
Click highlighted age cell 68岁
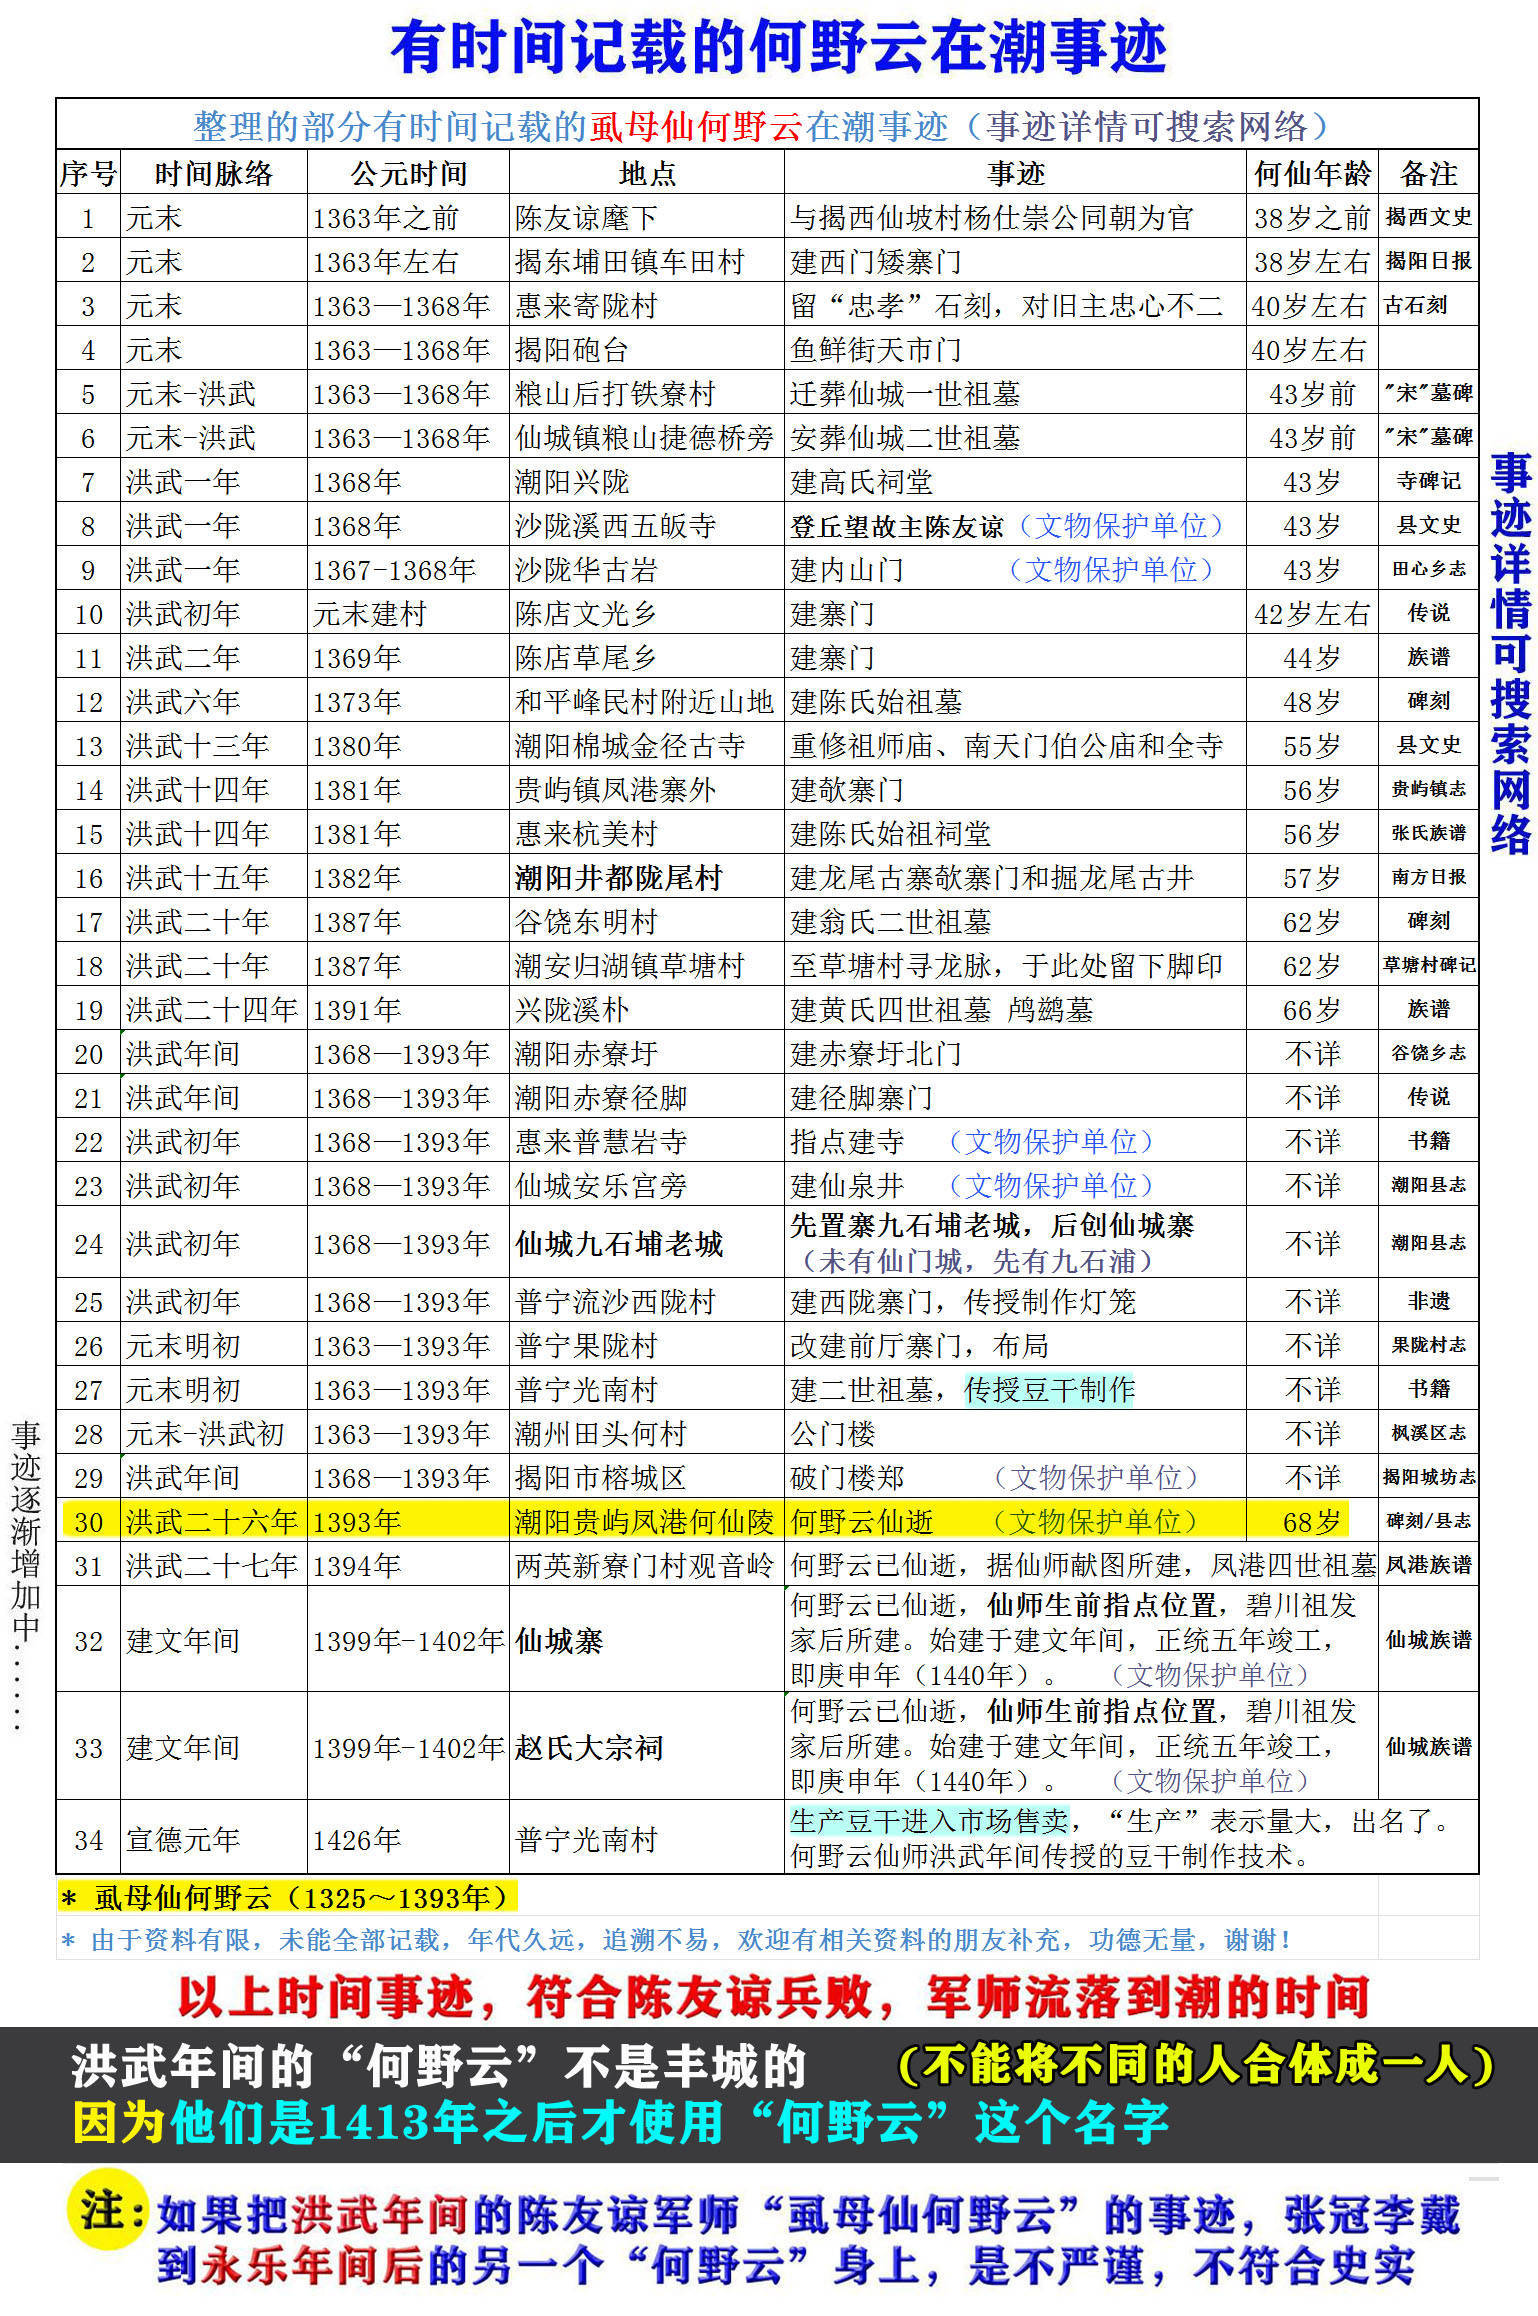coord(1312,1521)
